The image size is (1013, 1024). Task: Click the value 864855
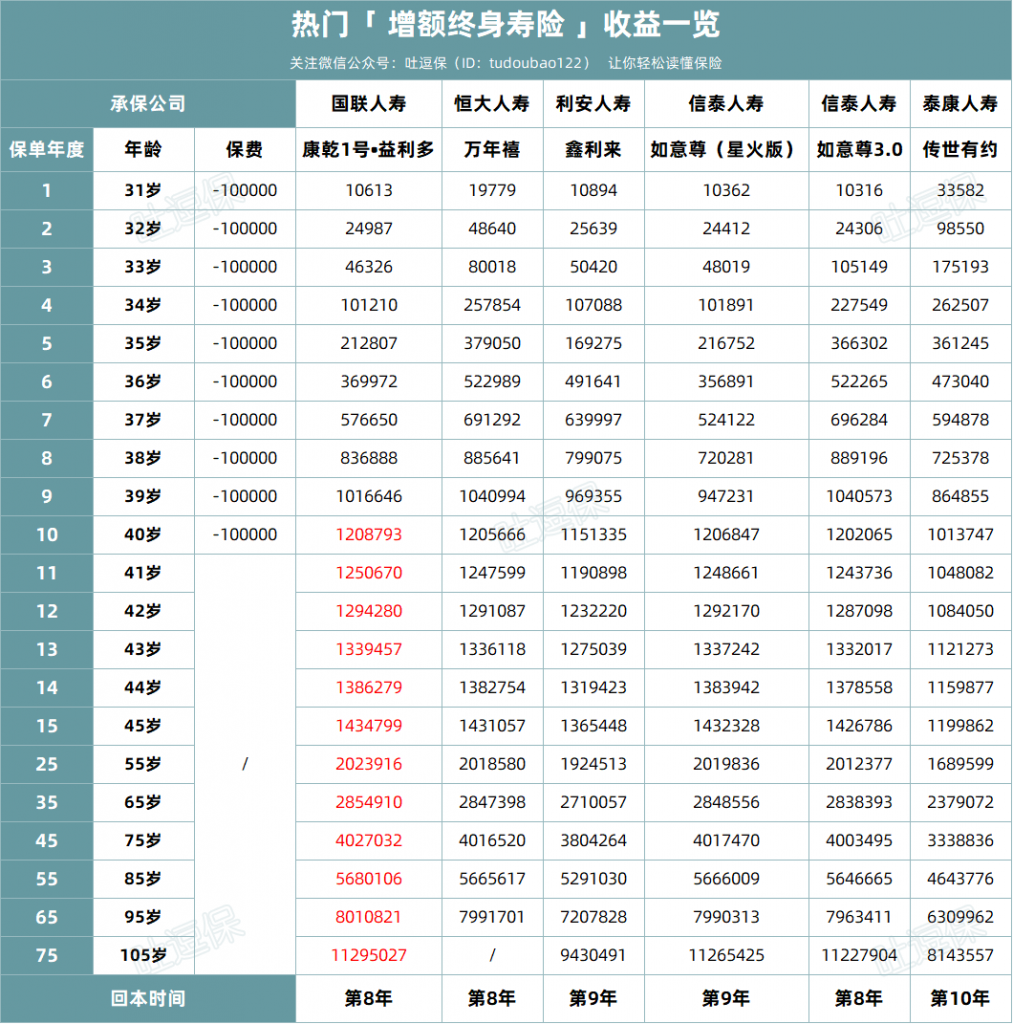pyautogui.click(x=960, y=496)
